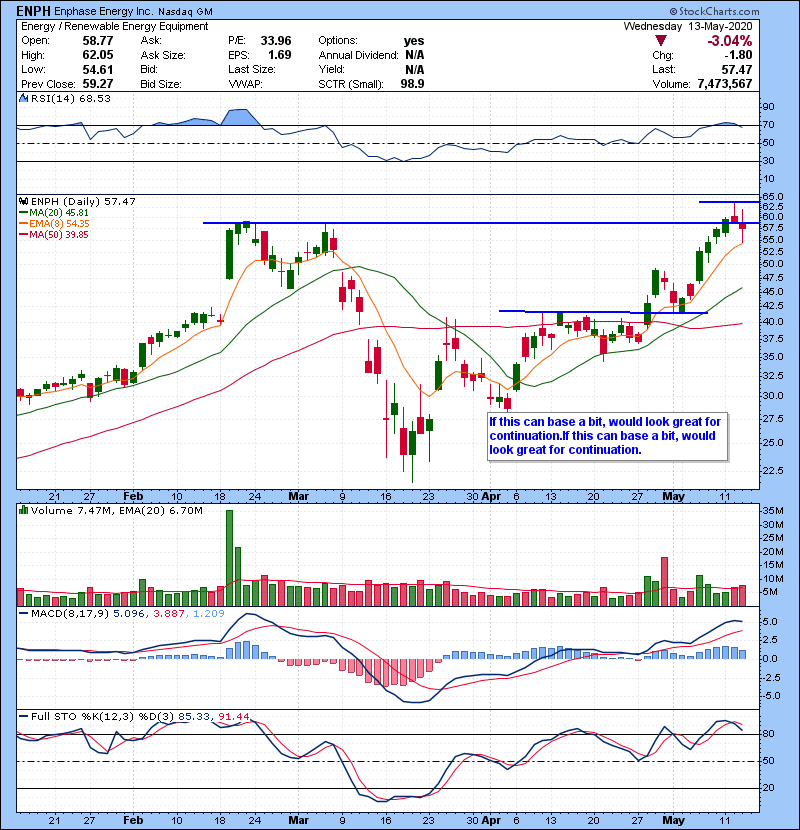Click the '30 Apr' label on the bottom date axis
The width and height of the screenshot is (800, 830).
click(x=483, y=820)
